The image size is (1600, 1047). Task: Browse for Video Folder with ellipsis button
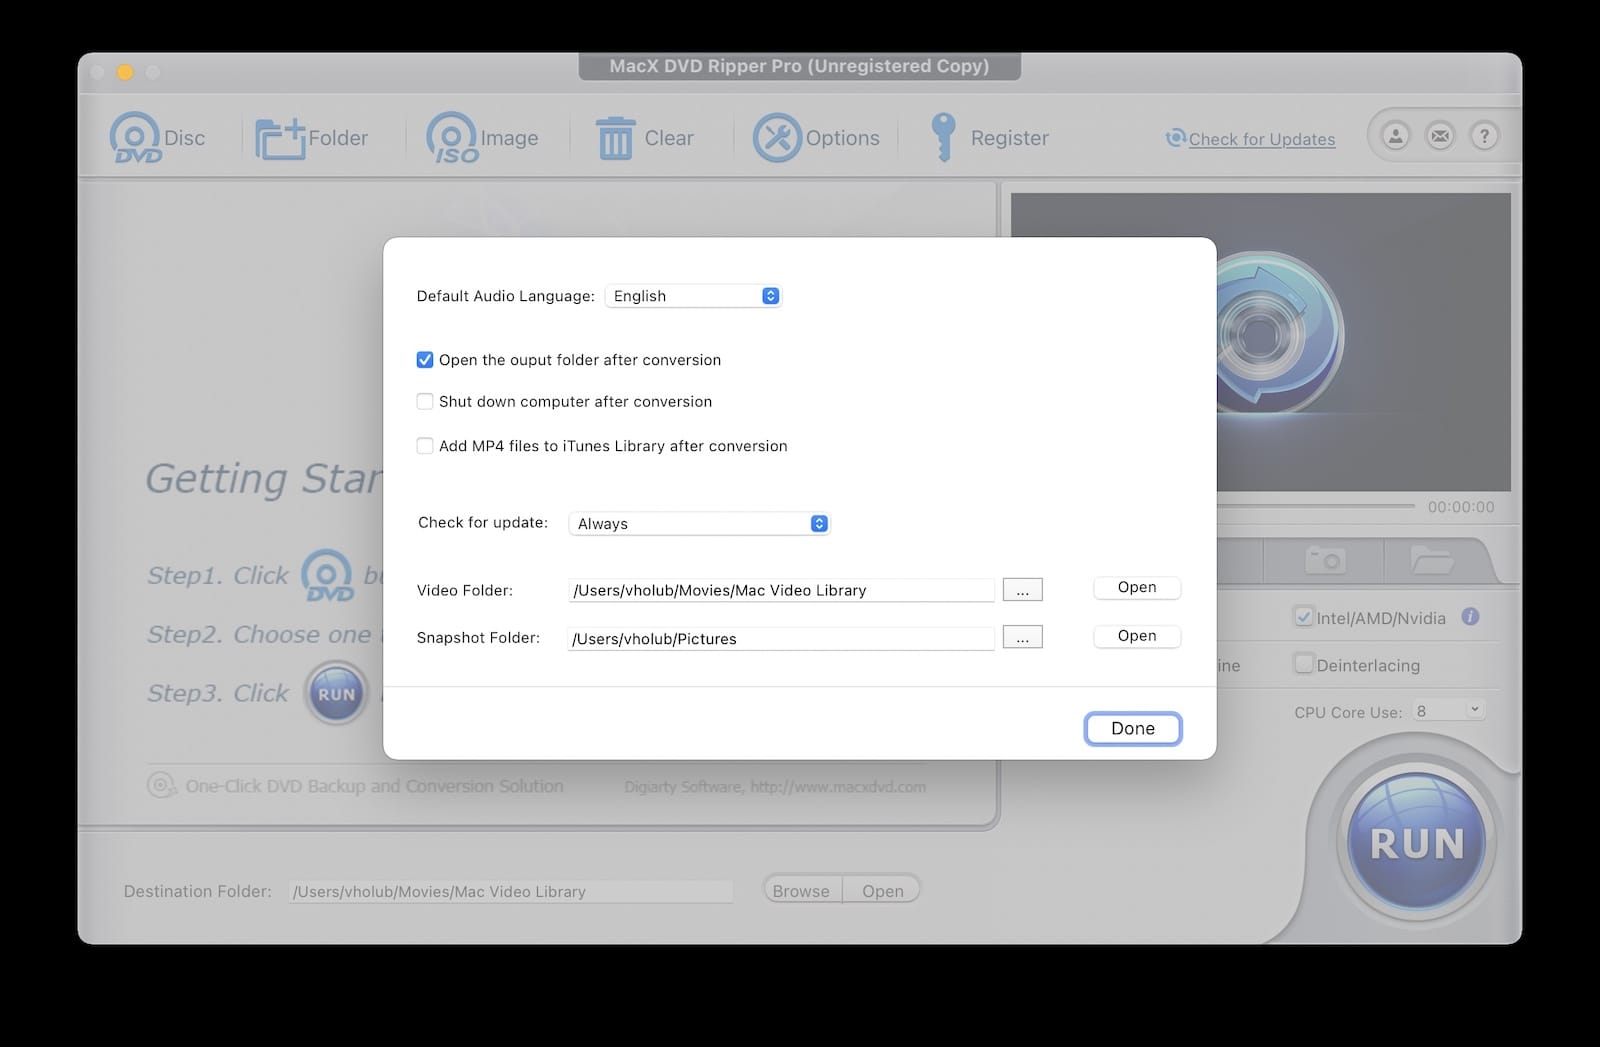(x=1022, y=590)
